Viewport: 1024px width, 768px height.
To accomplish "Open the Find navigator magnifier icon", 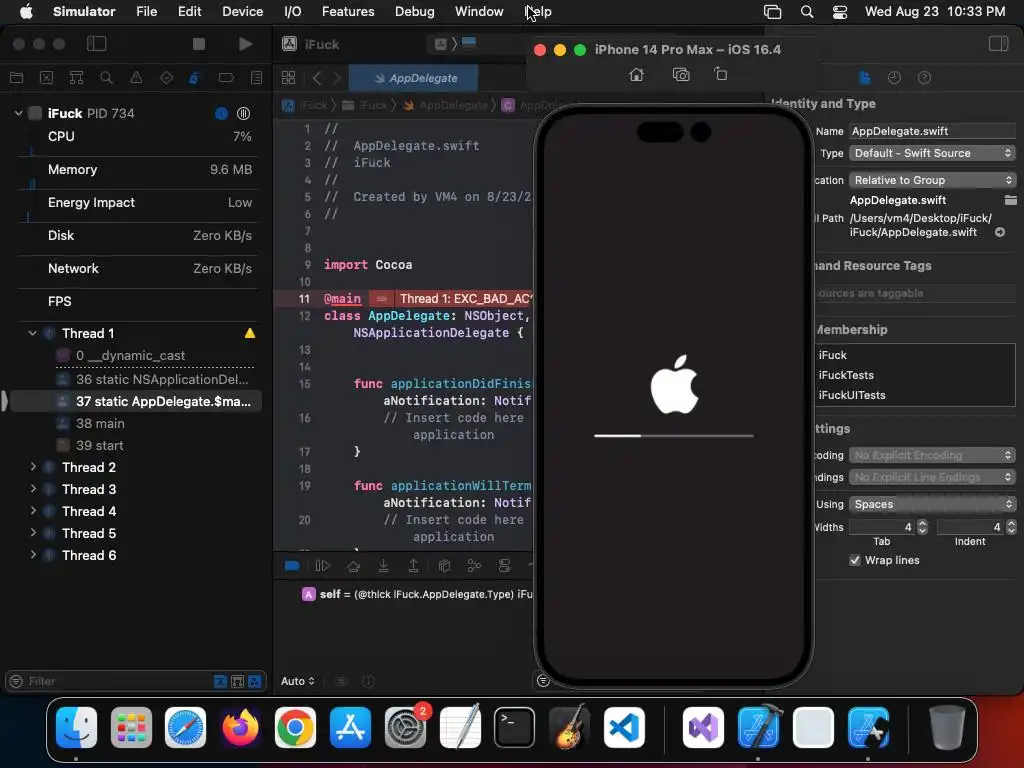I will [x=106, y=78].
